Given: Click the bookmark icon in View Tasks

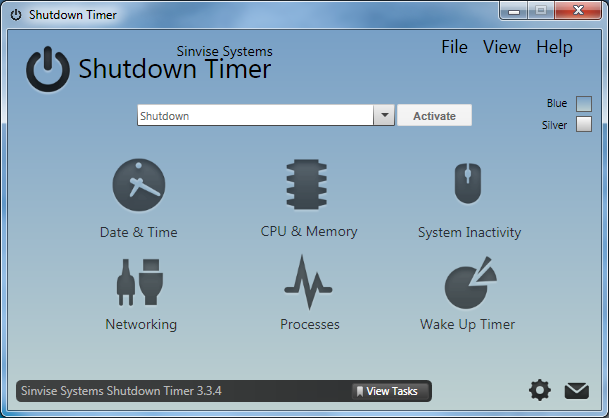Looking at the screenshot, I should [x=360, y=391].
